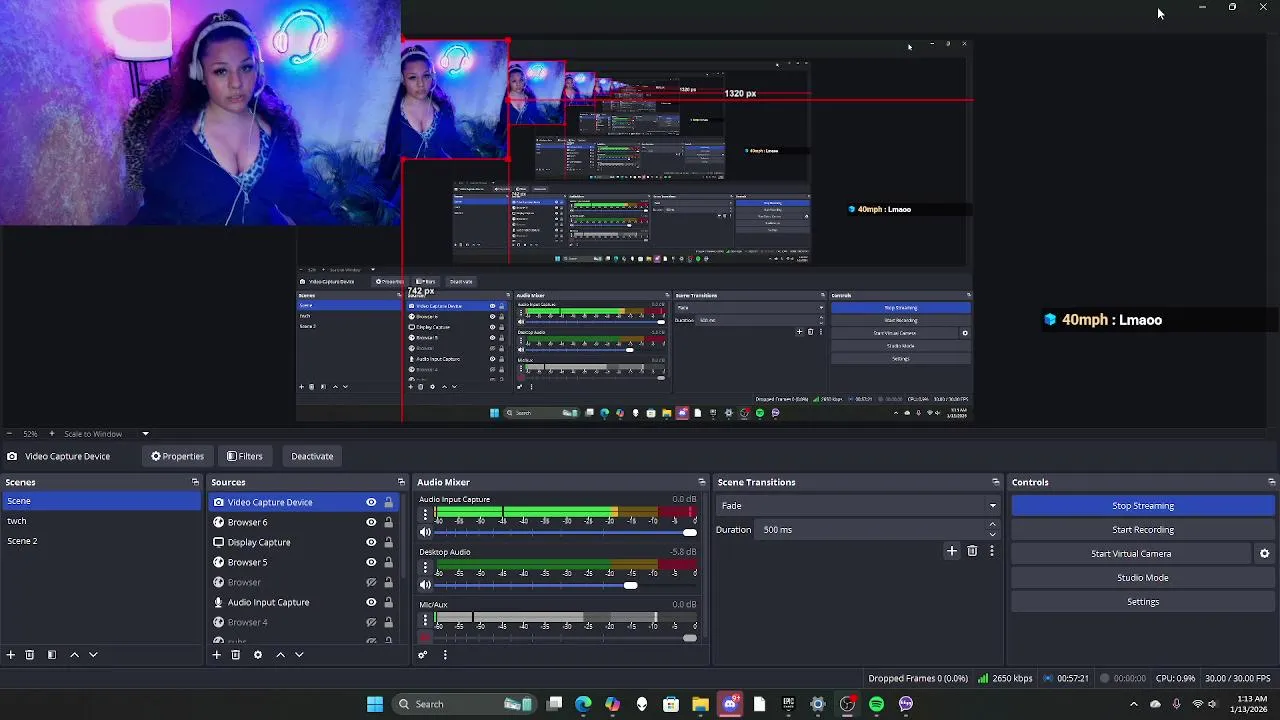
Task: Open Audio Input Capture mixer options dots
Action: coord(425,515)
